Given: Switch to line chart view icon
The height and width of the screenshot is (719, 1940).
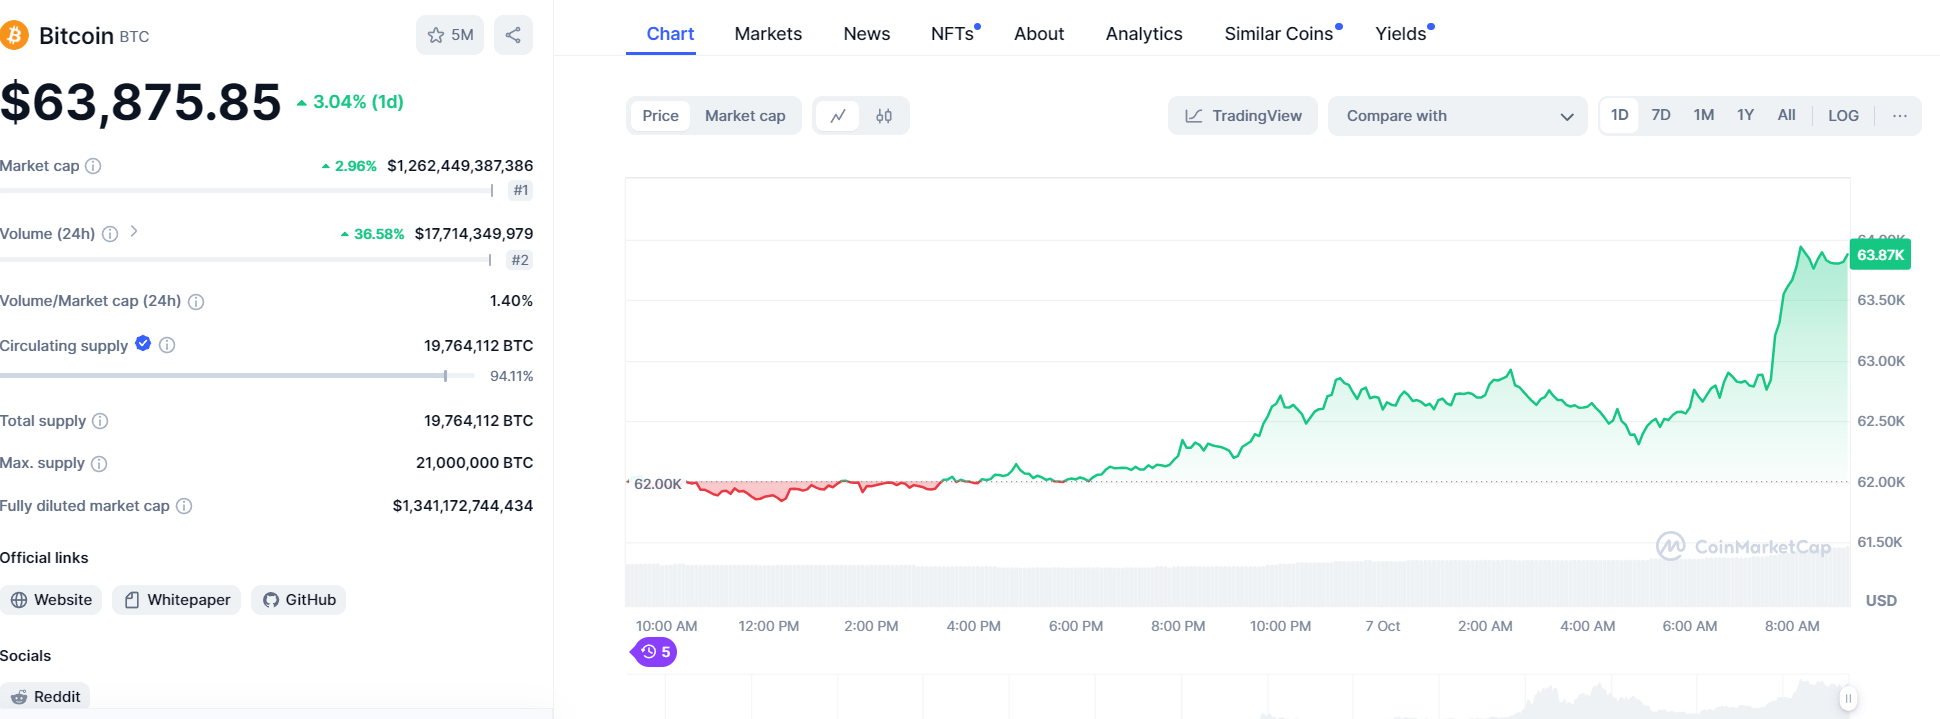Looking at the screenshot, I should click(x=838, y=116).
